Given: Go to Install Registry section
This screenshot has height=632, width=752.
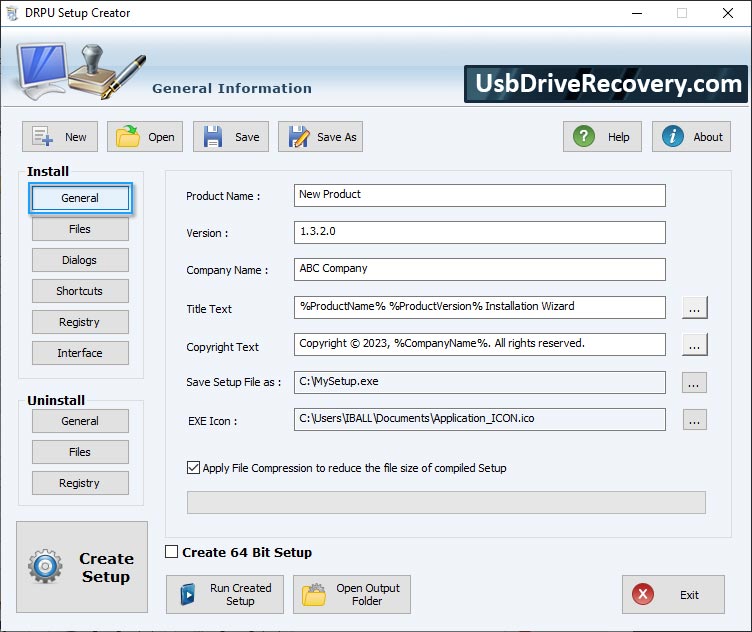Looking at the screenshot, I should pos(80,322).
